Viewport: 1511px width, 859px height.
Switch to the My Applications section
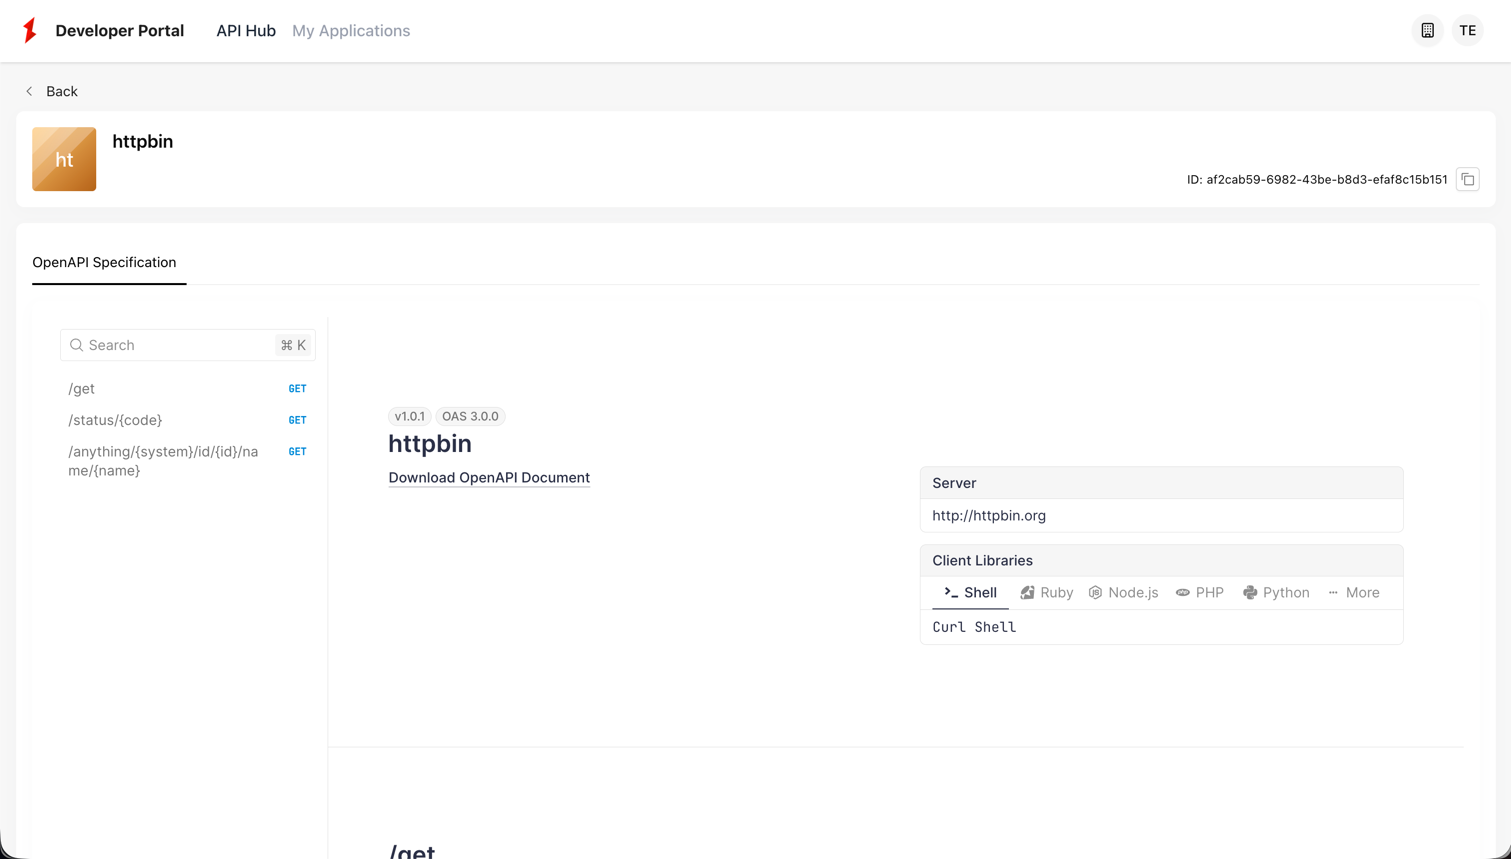pyautogui.click(x=350, y=30)
